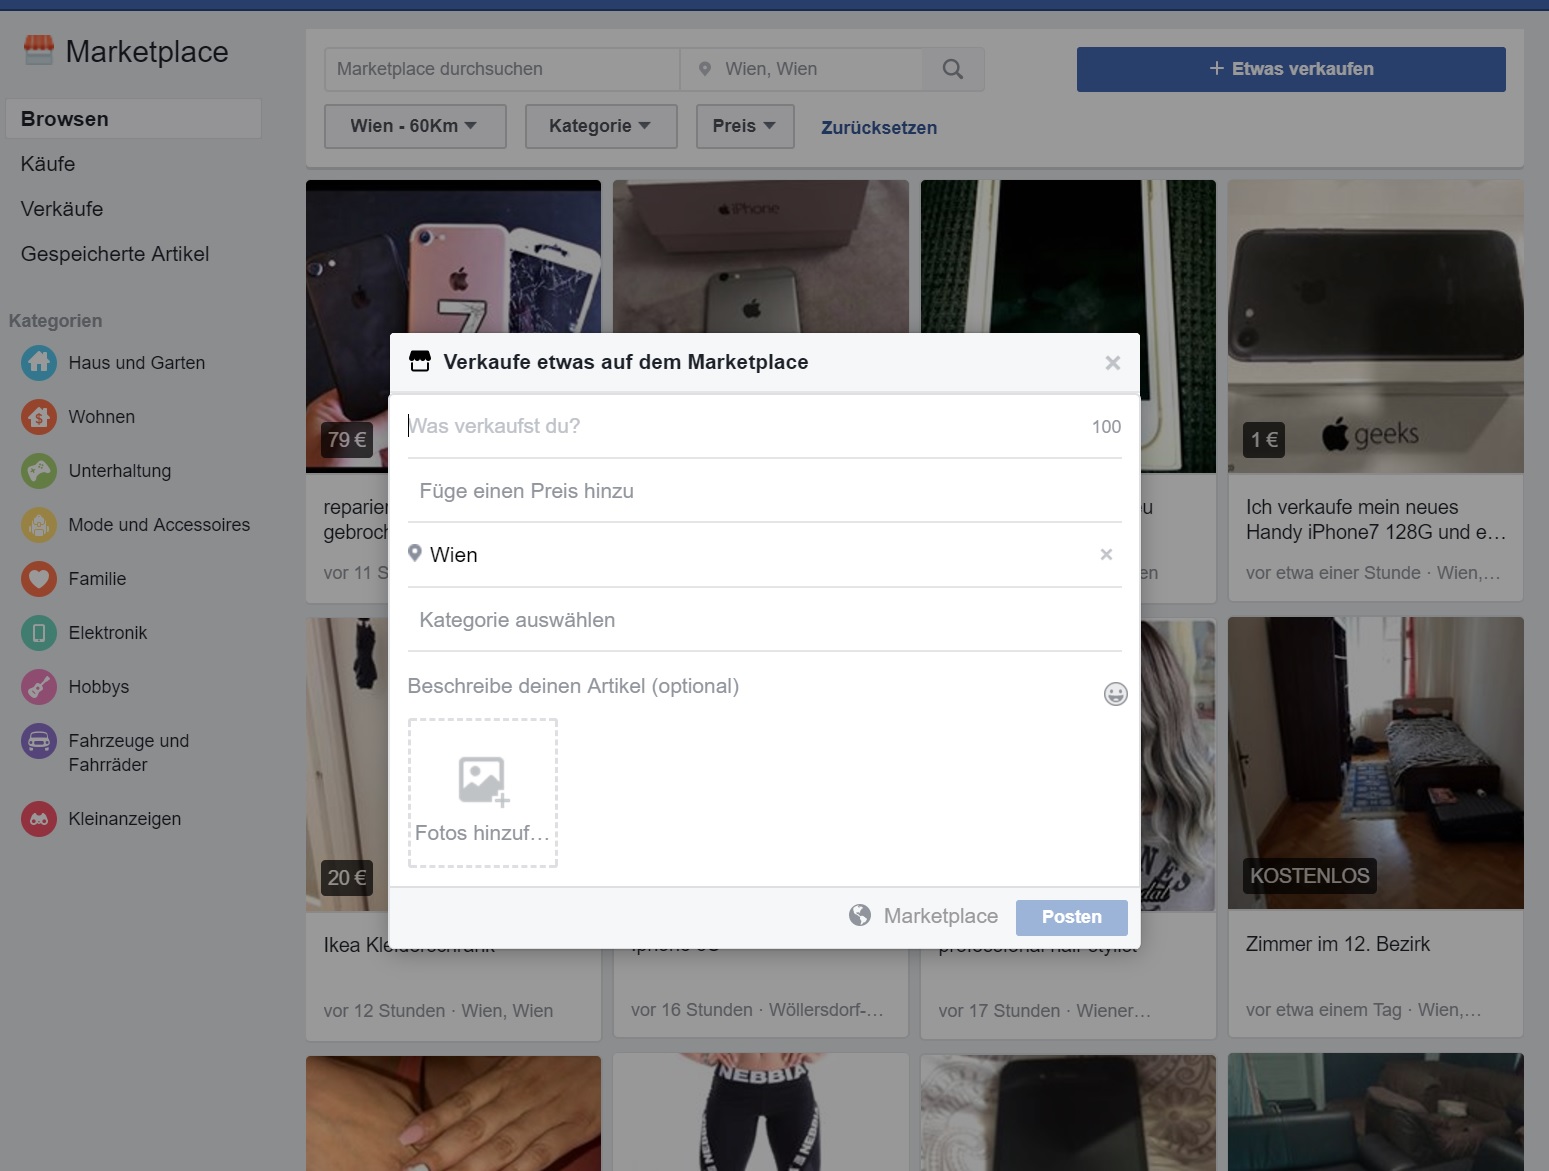The height and width of the screenshot is (1171, 1549).
Task: Open the iPhone box listing thumbnail
Action: [x=761, y=256]
